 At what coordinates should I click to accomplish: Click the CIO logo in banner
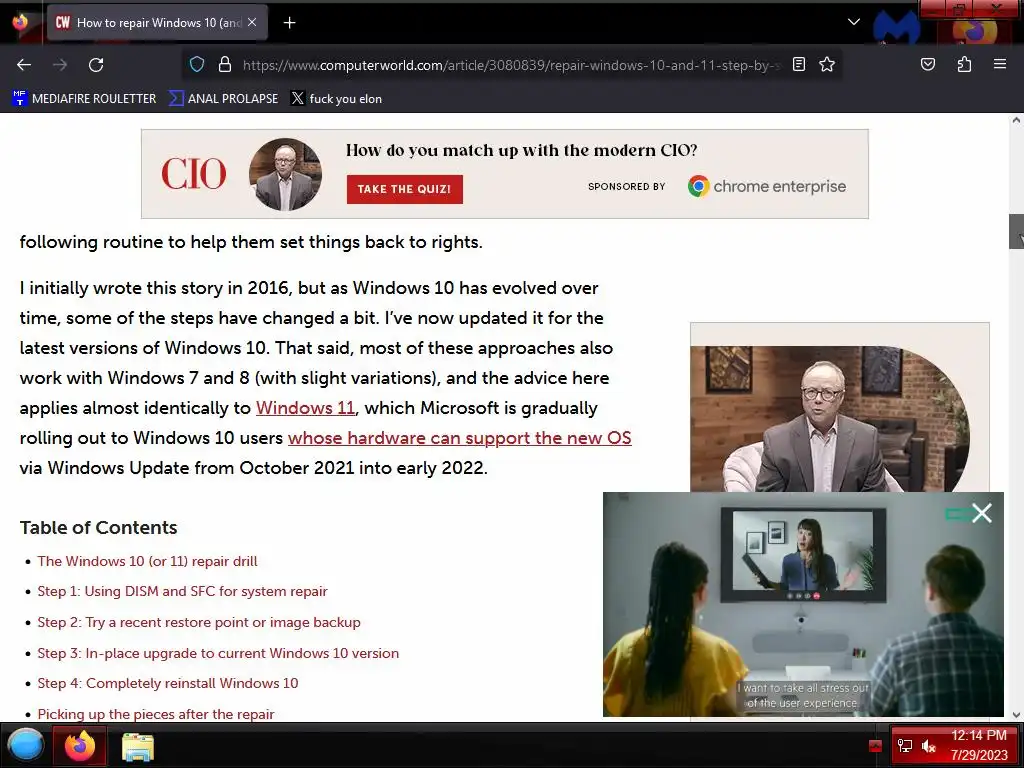tap(193, 174)
